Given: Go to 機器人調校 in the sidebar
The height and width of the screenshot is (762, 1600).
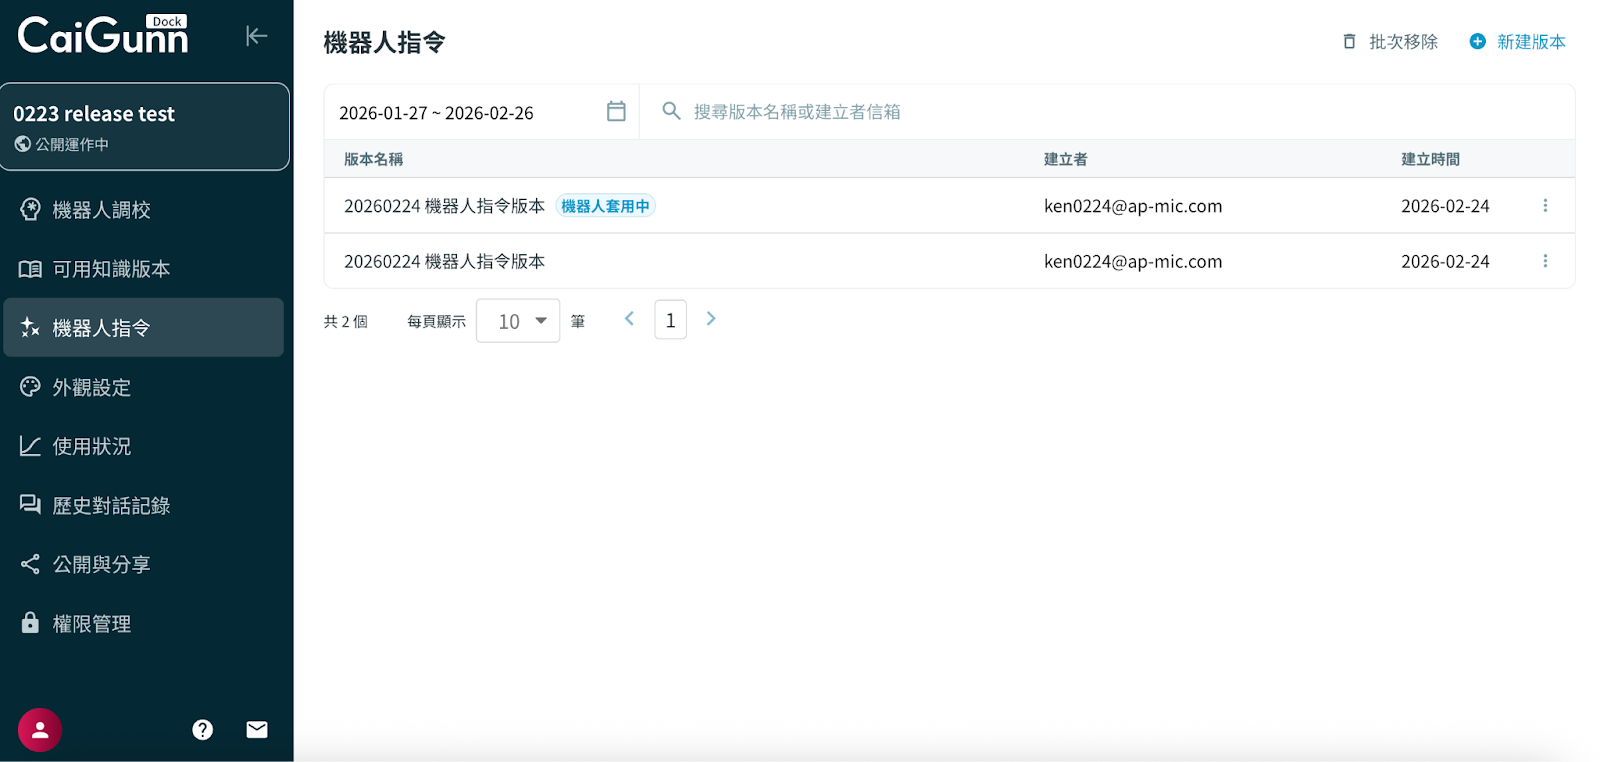Looking at the screenshot, I should click(x=101, y=210).
